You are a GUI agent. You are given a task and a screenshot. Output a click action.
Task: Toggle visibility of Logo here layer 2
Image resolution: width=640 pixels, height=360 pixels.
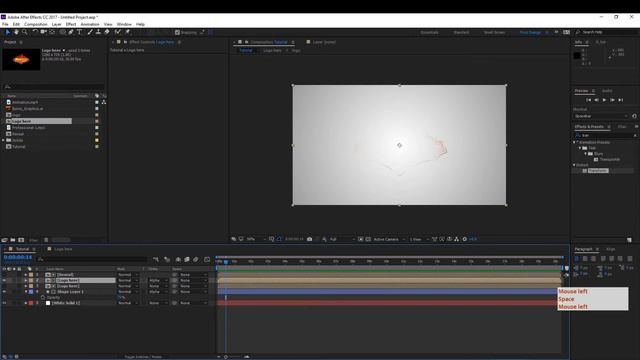click(x=4, y=280)
